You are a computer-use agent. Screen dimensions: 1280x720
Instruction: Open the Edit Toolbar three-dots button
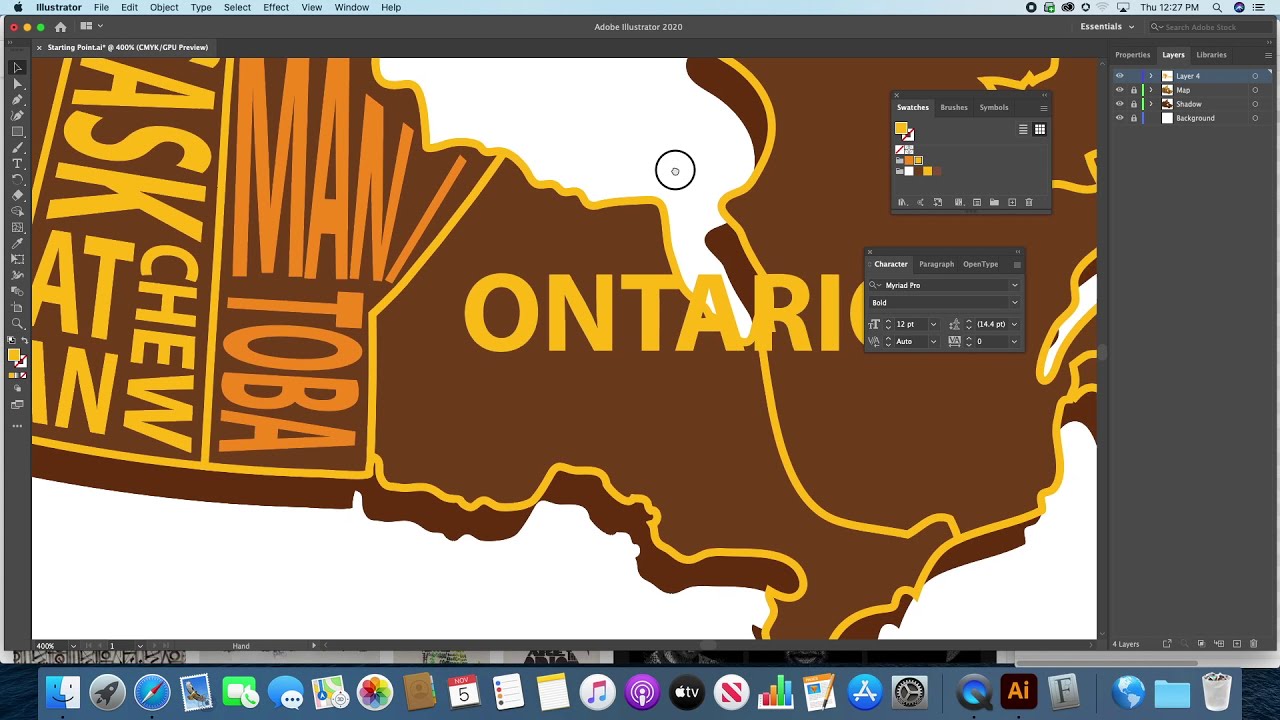coord(18,426)
